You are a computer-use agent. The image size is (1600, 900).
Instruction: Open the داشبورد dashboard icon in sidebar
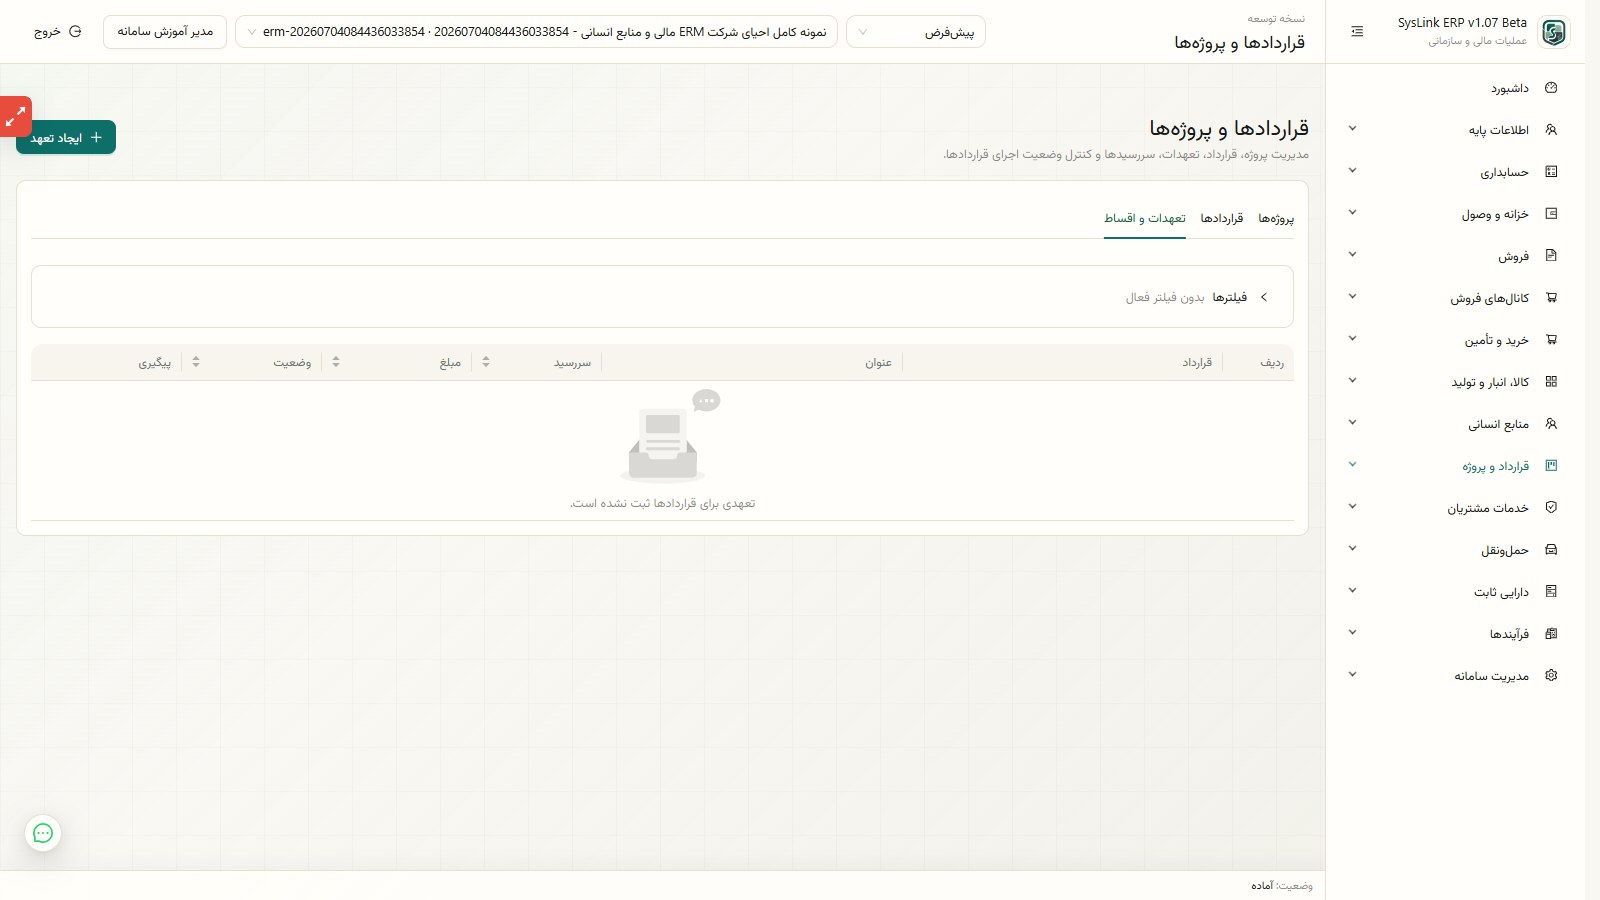point(1551,88)
